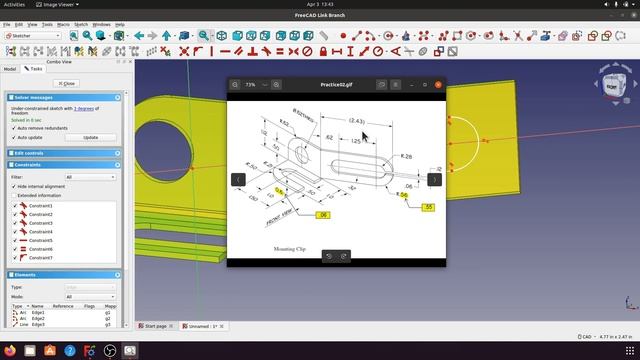
Task: Toggle Auto update checkbox
Action: coord(14,138)
